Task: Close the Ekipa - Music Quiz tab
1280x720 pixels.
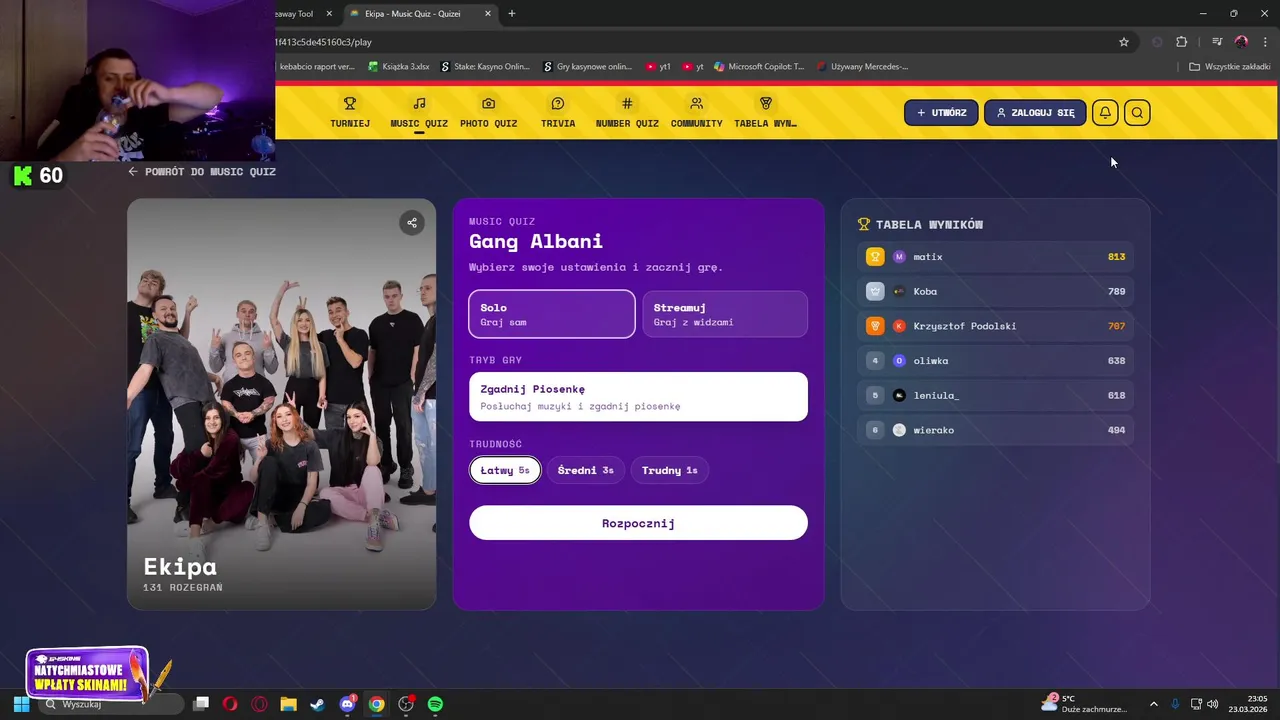Action: coord(488,14)
